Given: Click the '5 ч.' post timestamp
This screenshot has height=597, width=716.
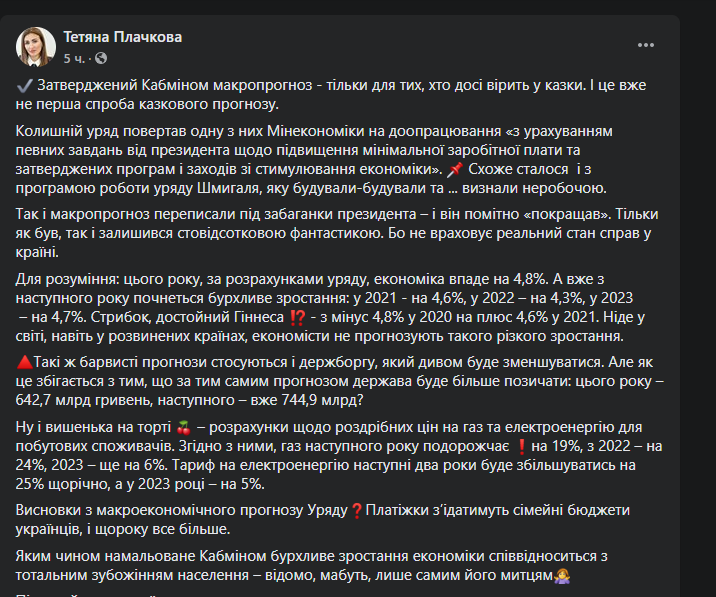Looking at the screenshot, I should click(x=73, y=56).
